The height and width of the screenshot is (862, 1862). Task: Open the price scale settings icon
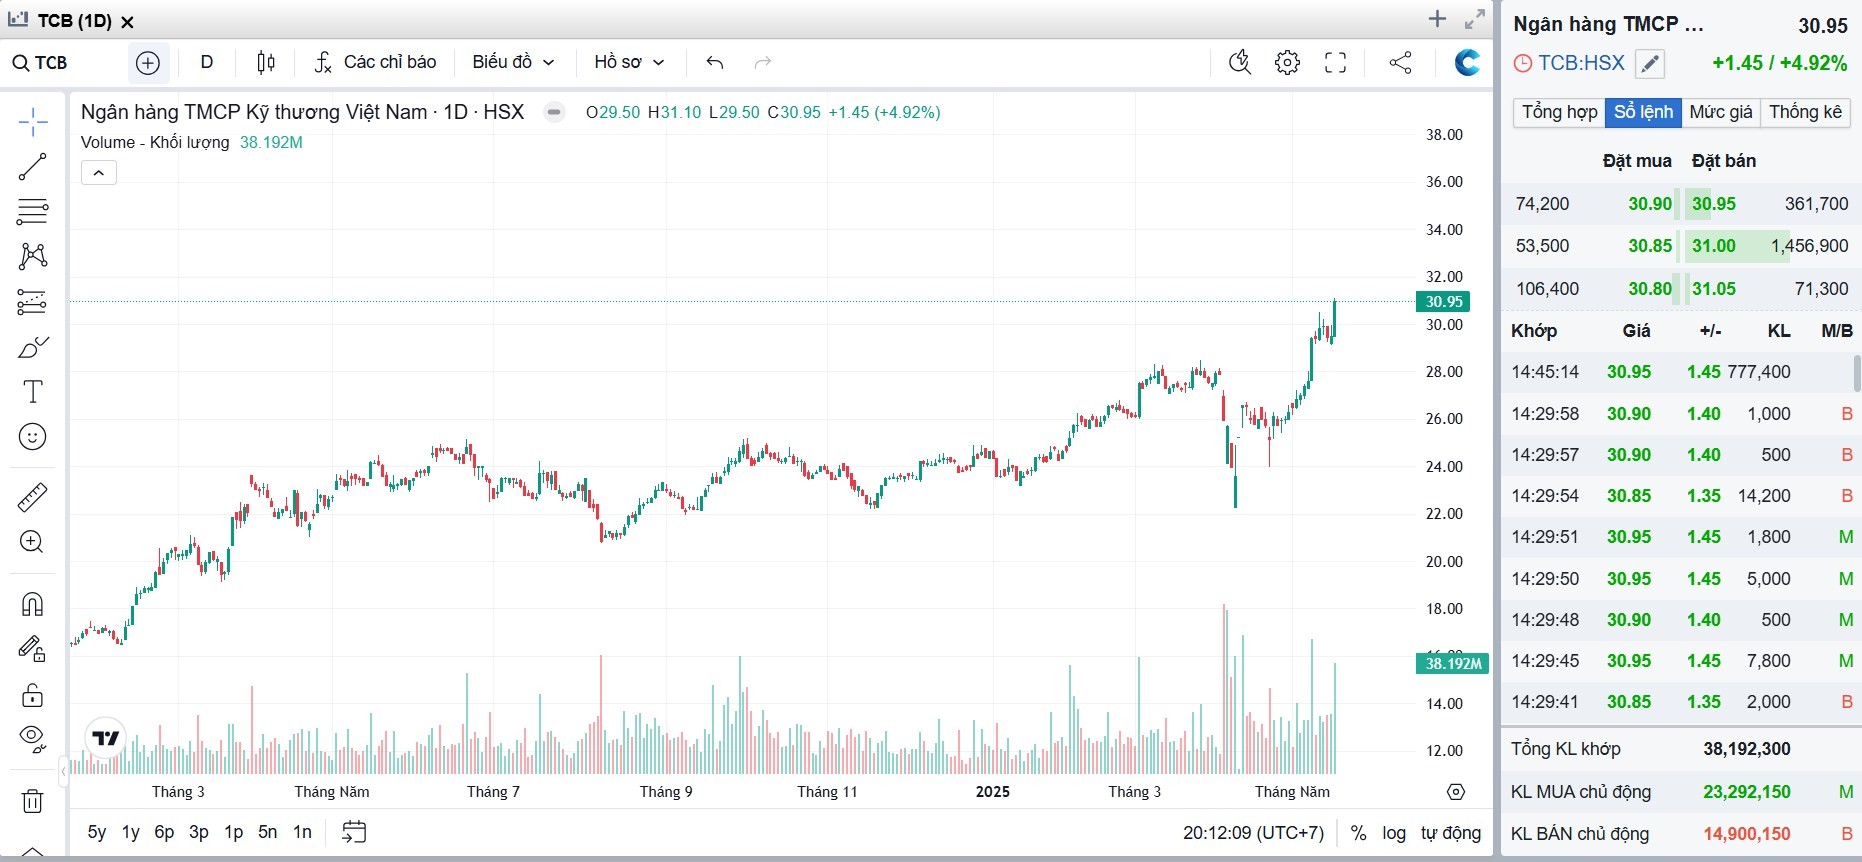pos(1456,792)
